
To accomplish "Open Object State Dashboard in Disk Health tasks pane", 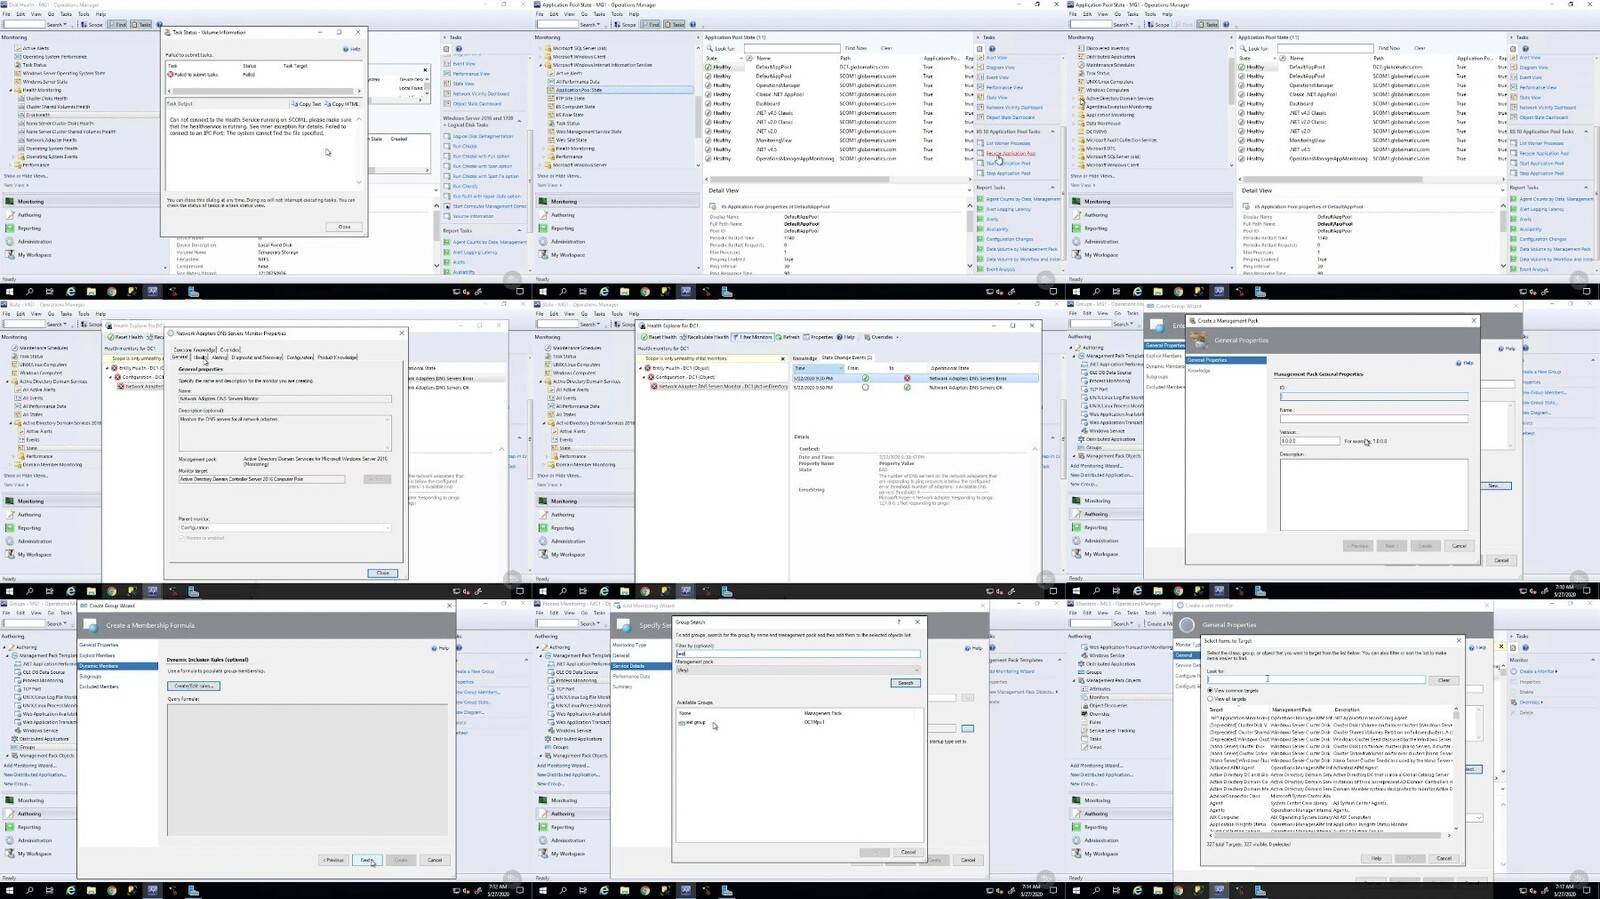I will click(x=476, y=104).
